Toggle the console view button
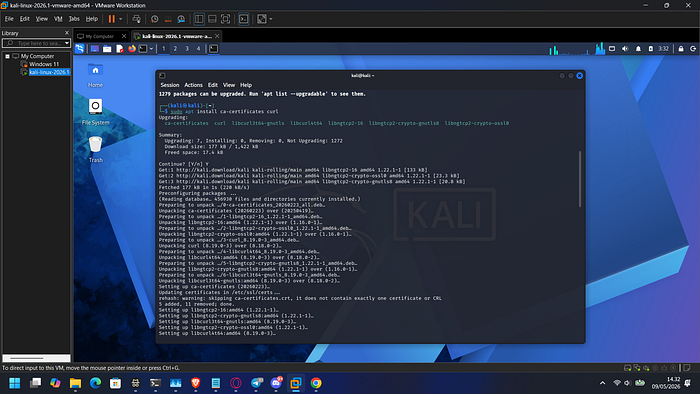This screenshot has width=700, height=394. (243, 19)
